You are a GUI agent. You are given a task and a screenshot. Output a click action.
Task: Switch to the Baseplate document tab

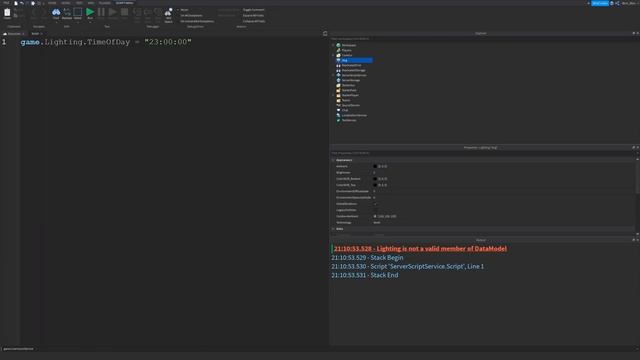(x=14, y=34)
